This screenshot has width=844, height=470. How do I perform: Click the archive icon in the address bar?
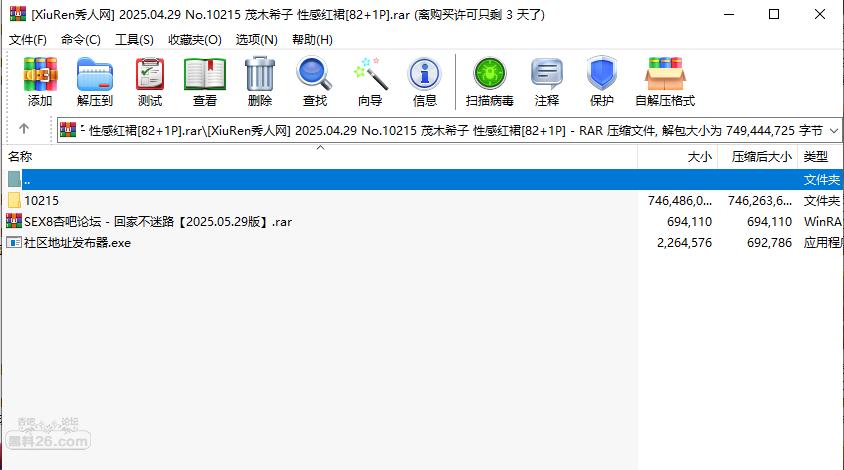pyautogui.click(x=68, y=130)
